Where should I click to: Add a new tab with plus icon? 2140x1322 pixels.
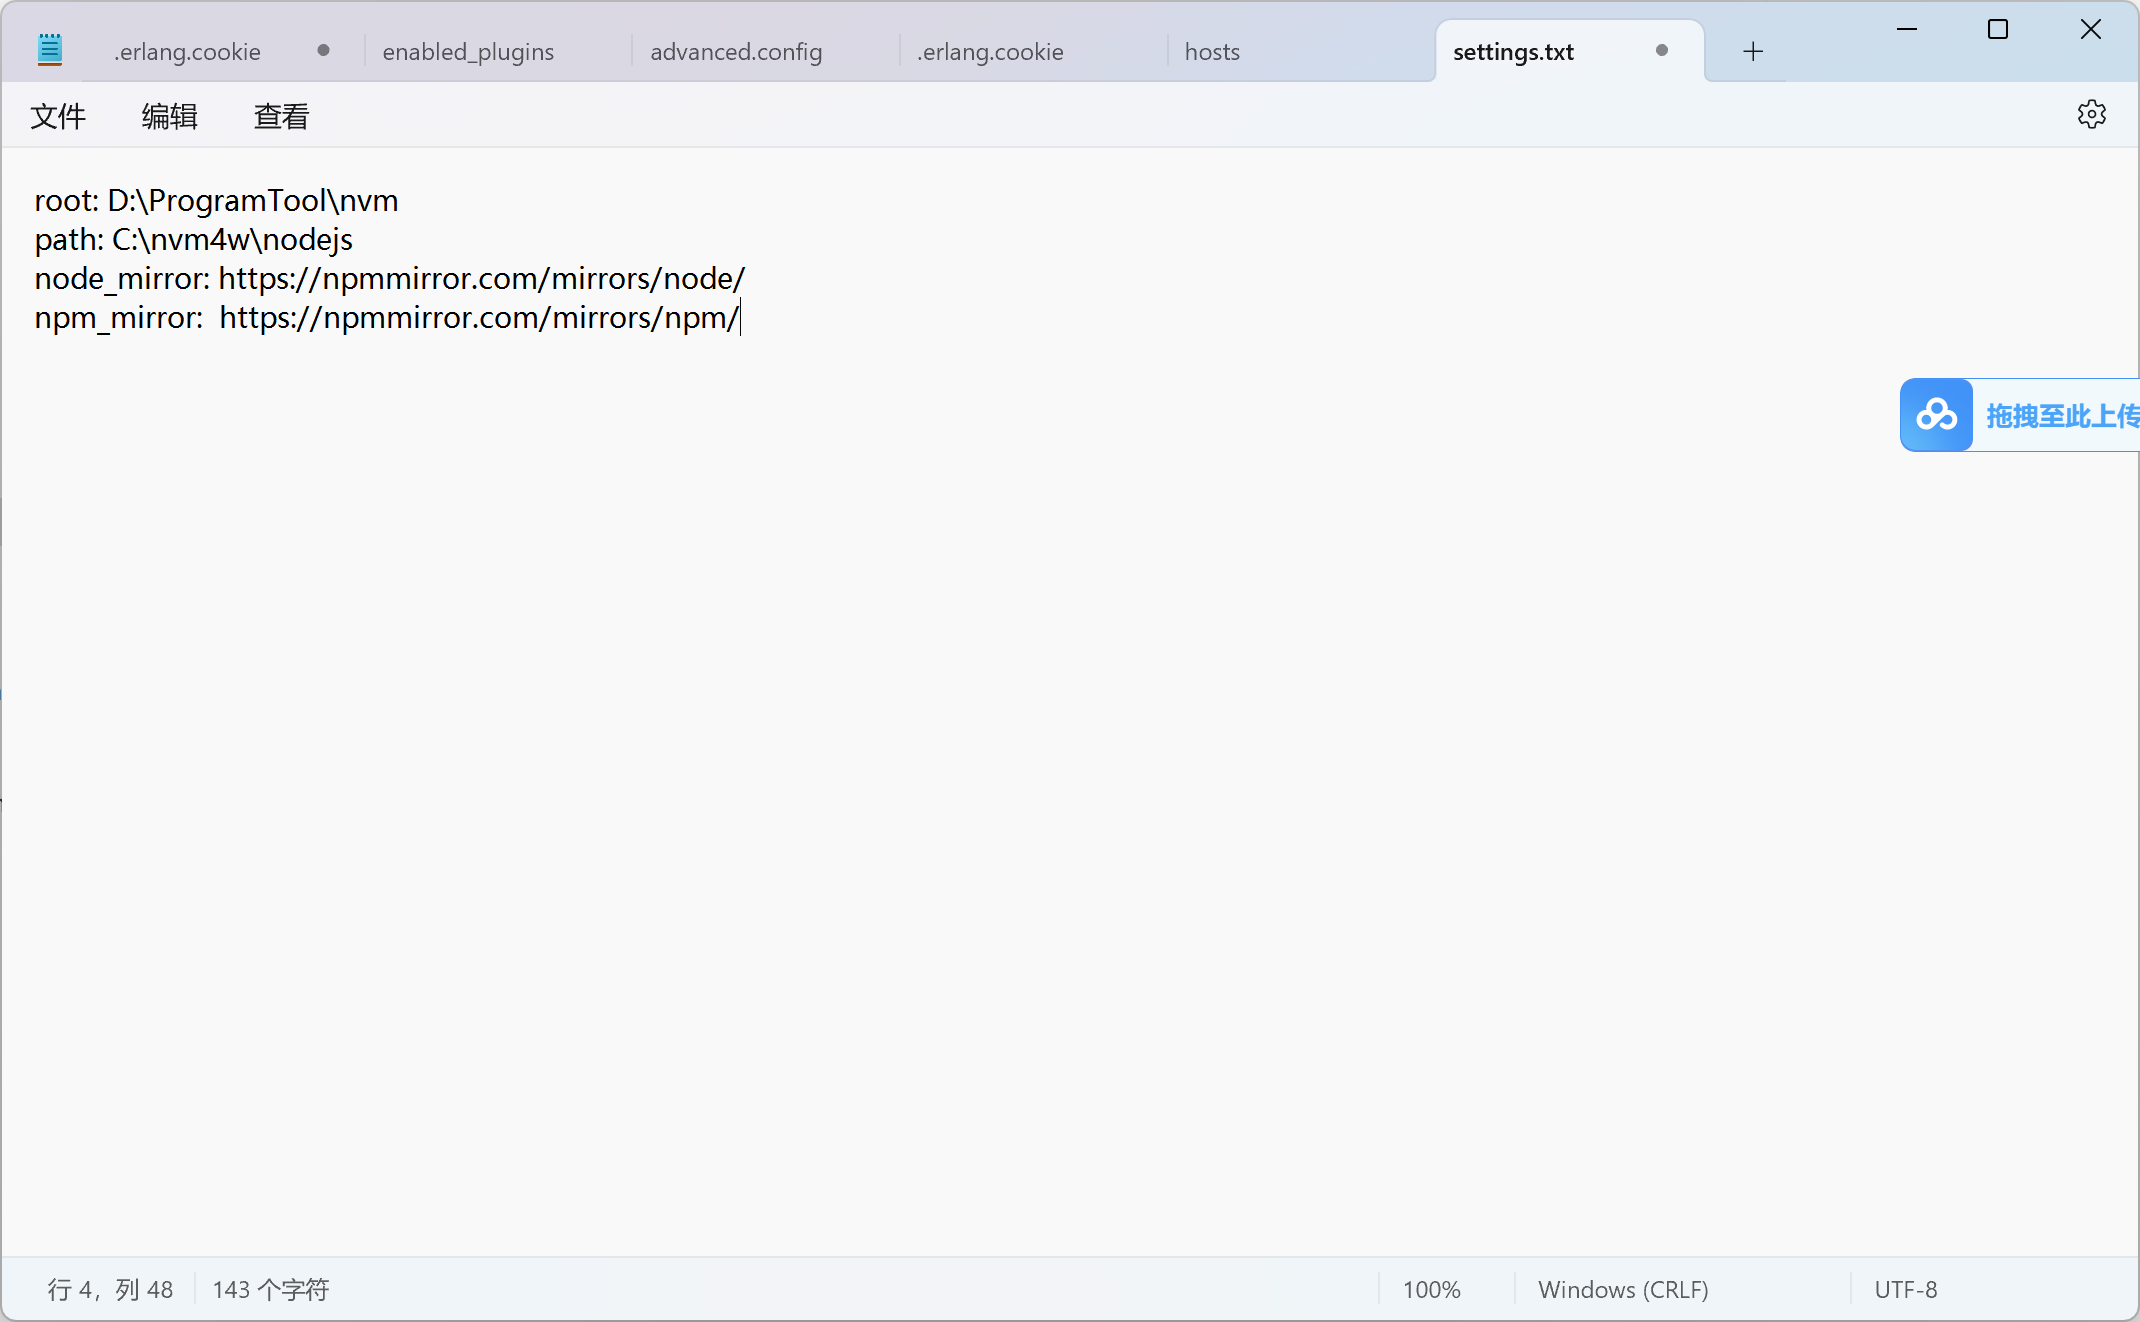[x=1752, y=52]
